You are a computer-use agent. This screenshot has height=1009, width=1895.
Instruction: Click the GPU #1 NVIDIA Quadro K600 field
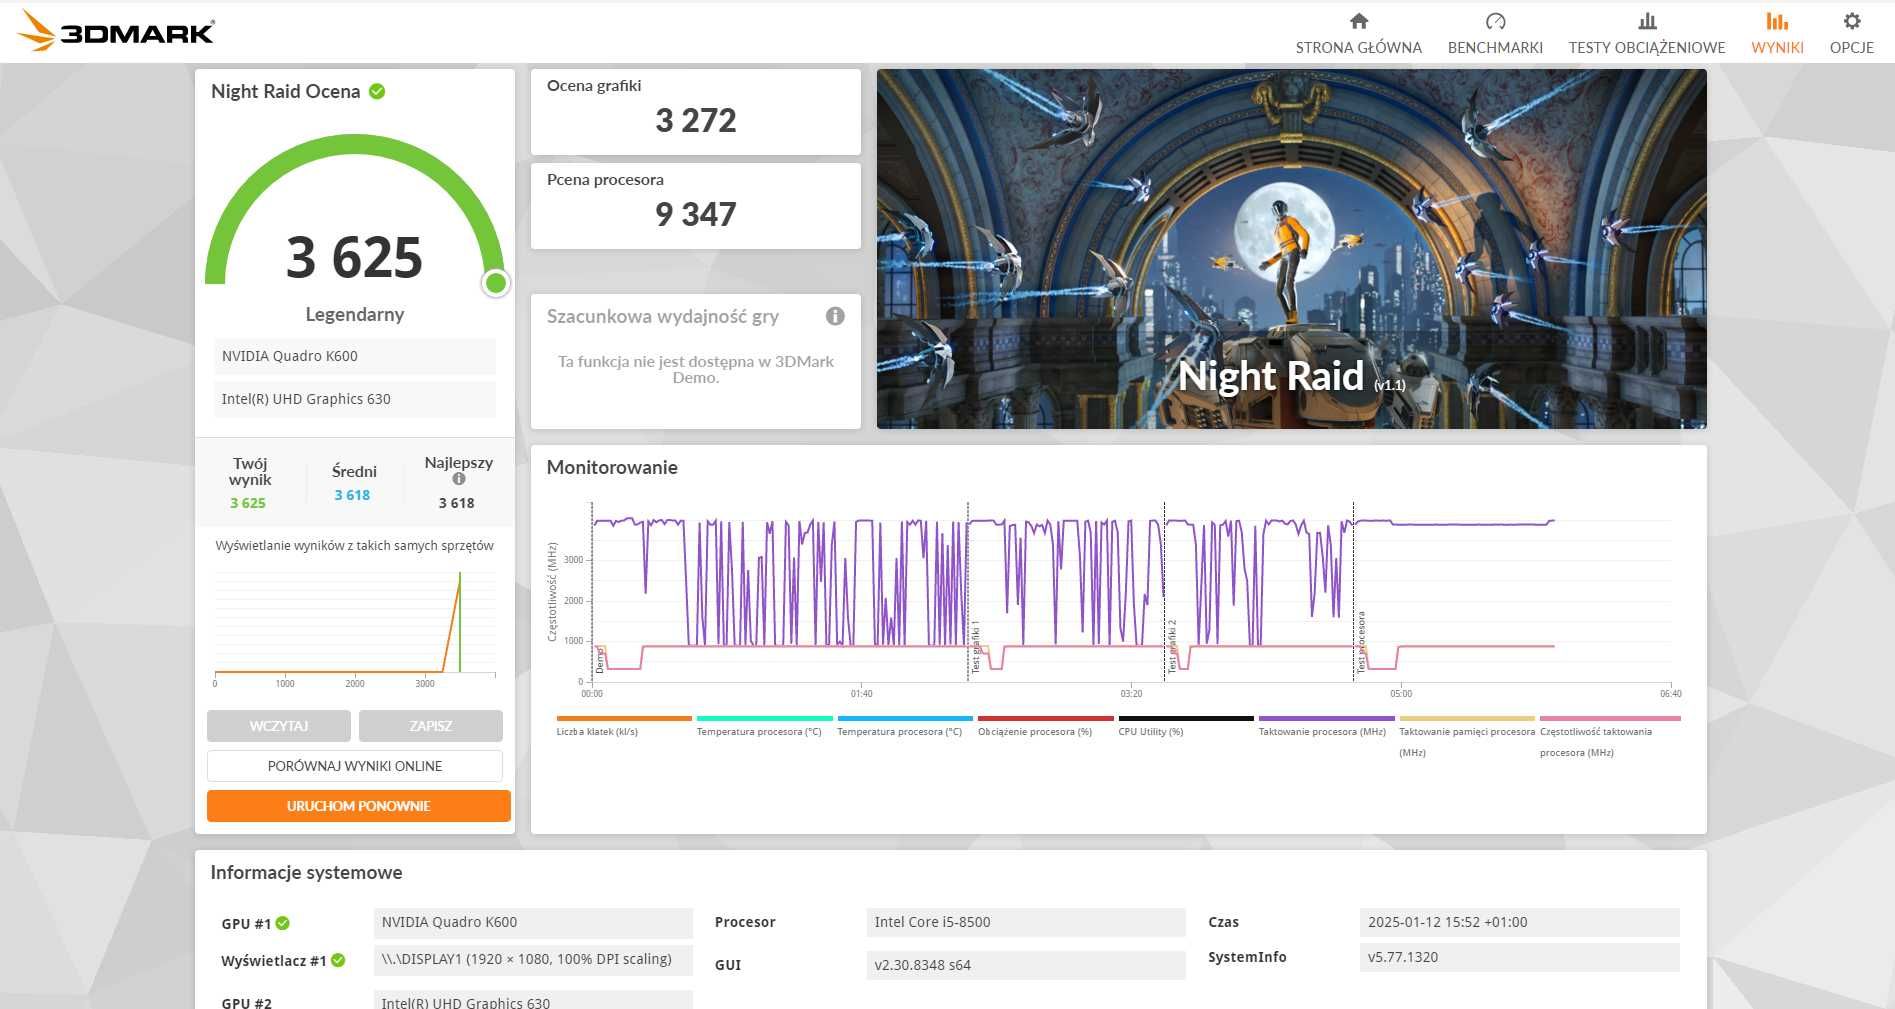point(533,922)
